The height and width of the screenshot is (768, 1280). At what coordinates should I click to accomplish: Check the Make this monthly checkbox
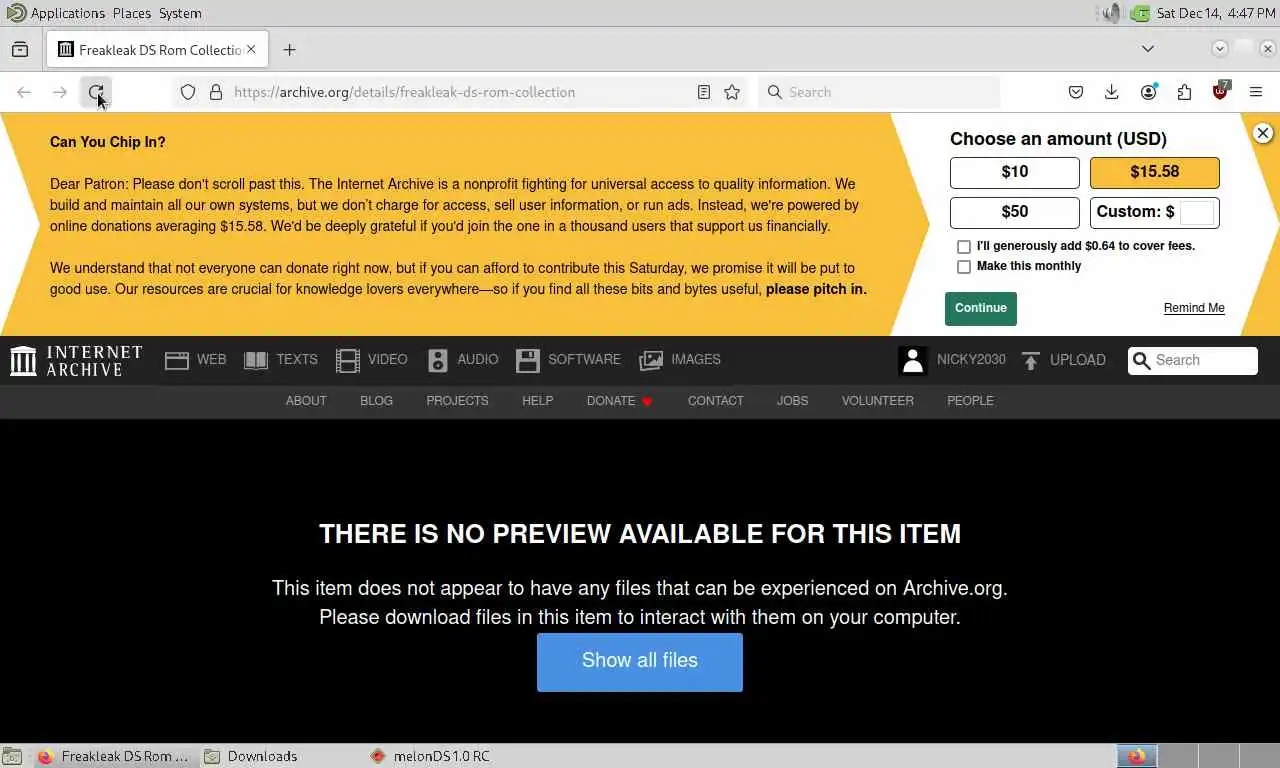(964, 267)
